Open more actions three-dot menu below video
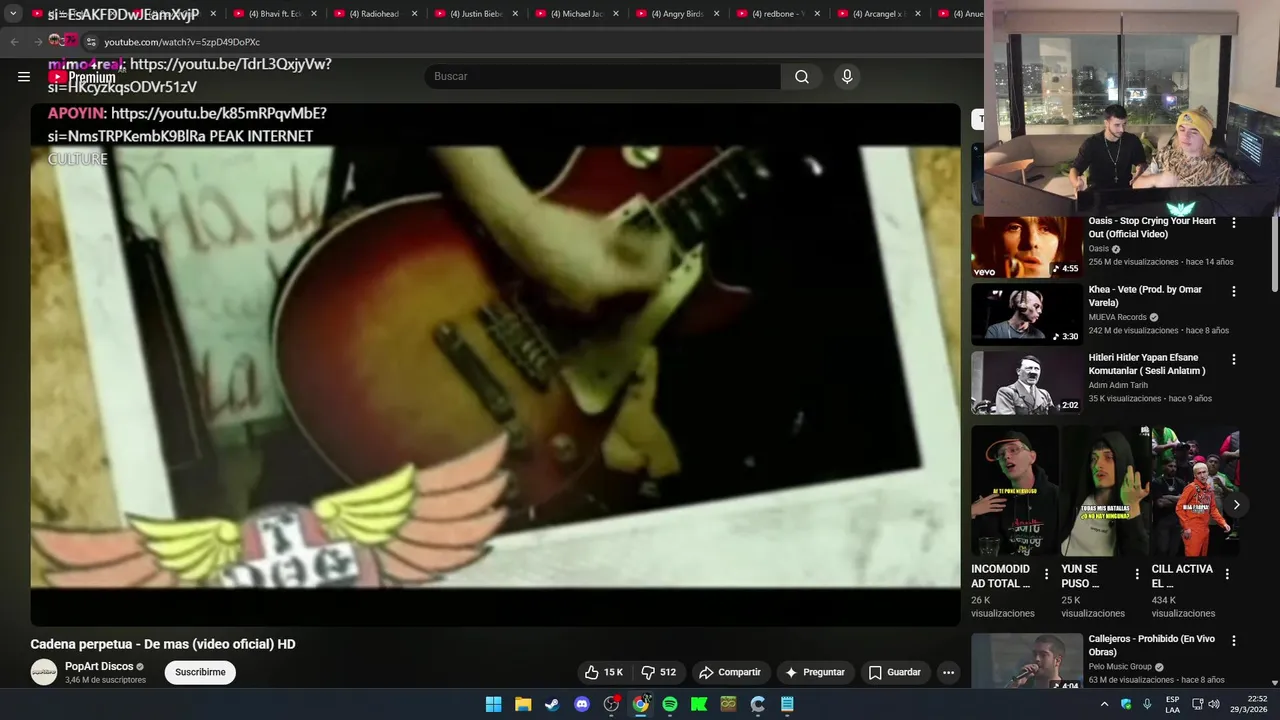 (x=948, y=672)
